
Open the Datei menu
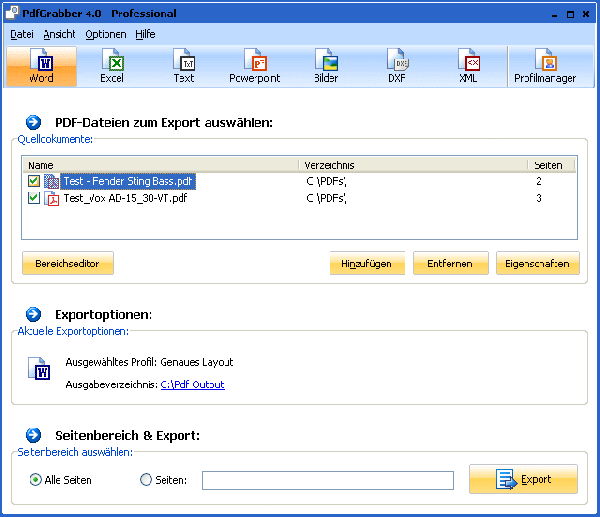pos(22,34)
